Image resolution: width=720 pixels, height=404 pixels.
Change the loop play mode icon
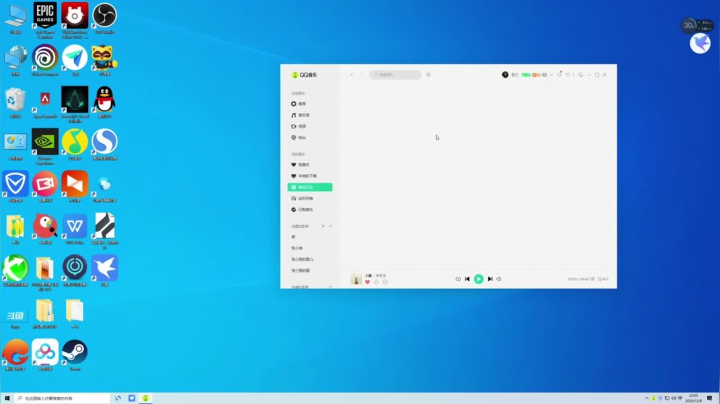click(458, 279)
